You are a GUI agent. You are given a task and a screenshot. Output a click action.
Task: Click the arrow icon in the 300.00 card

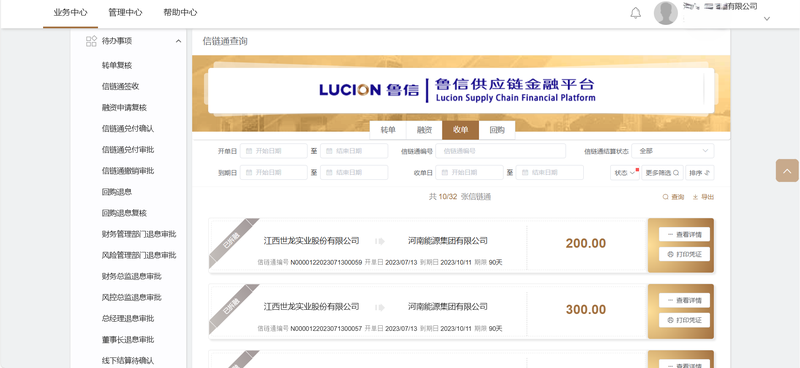click(380, 307)
